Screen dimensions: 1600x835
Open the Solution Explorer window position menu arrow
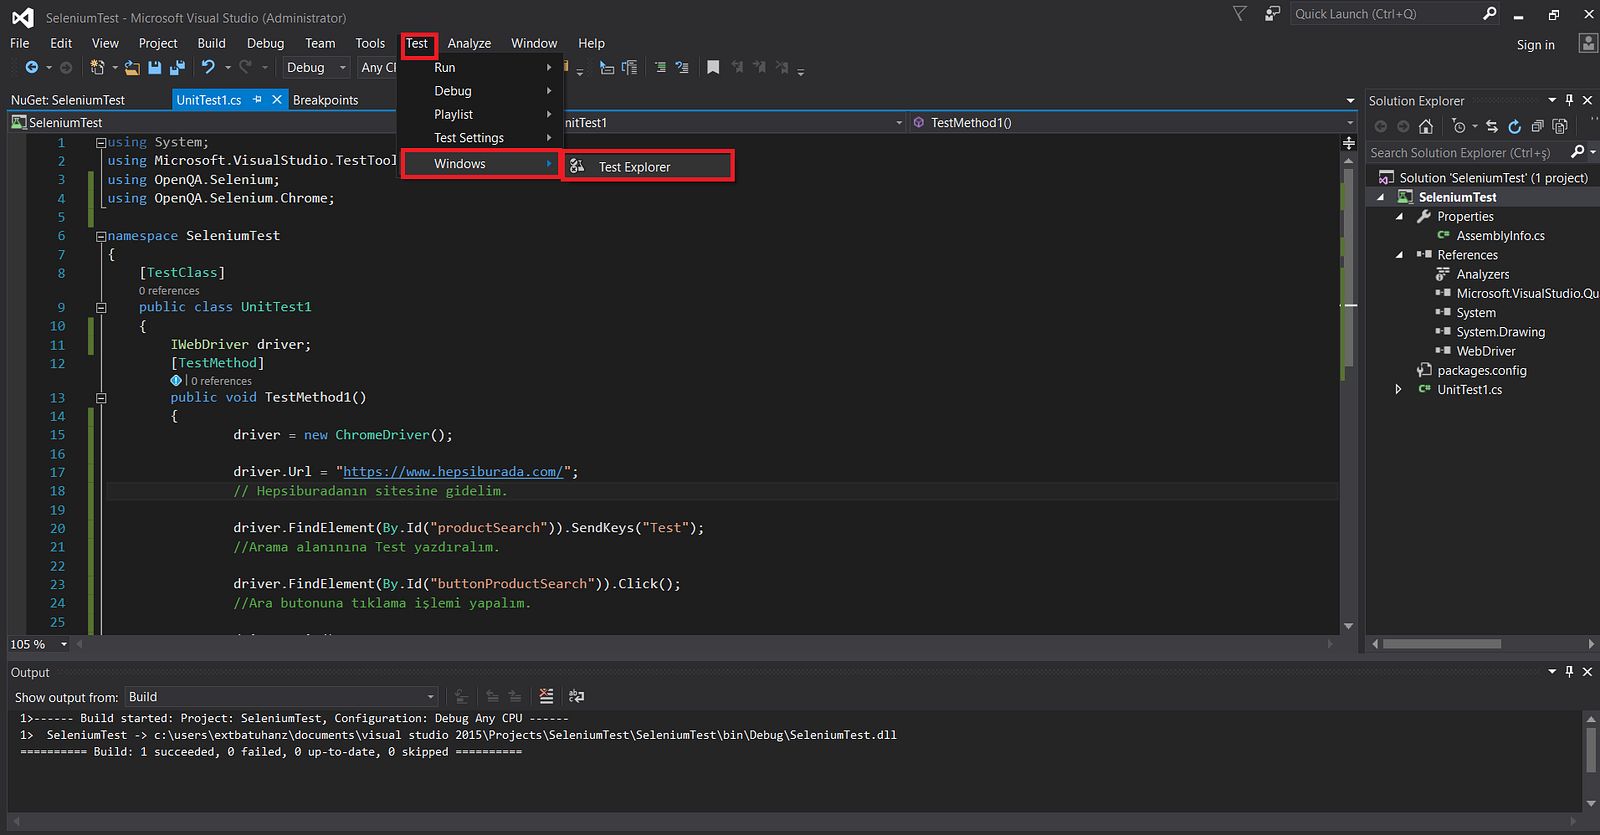[x=1552, y=100]
